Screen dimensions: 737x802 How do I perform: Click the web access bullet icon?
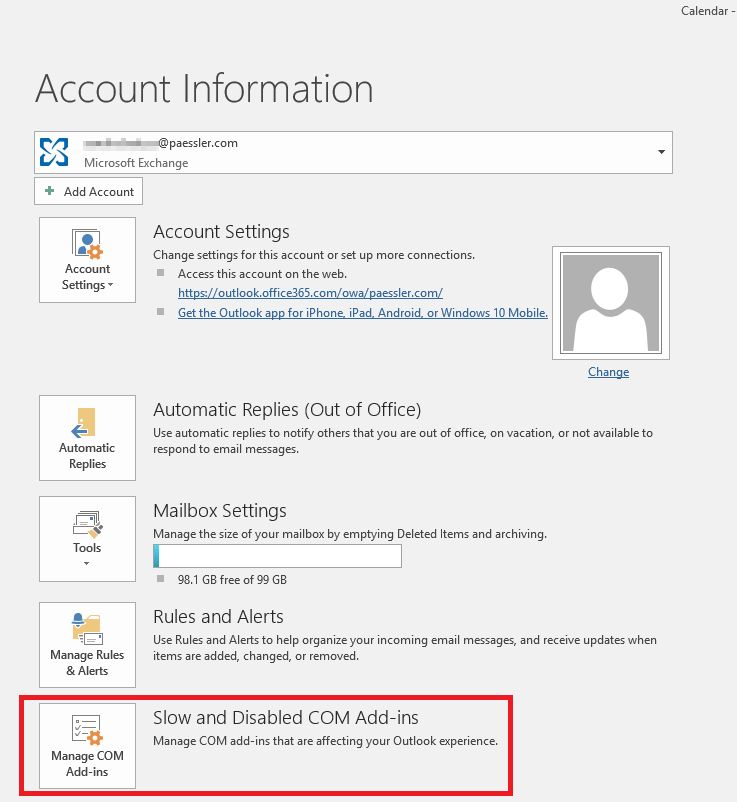point(160,274)
